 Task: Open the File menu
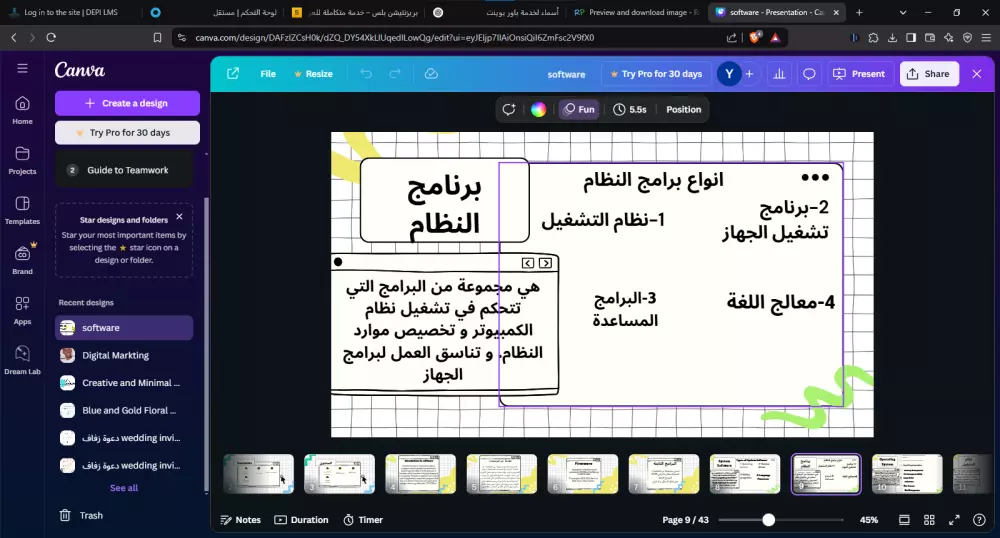[x=268, y=74]
